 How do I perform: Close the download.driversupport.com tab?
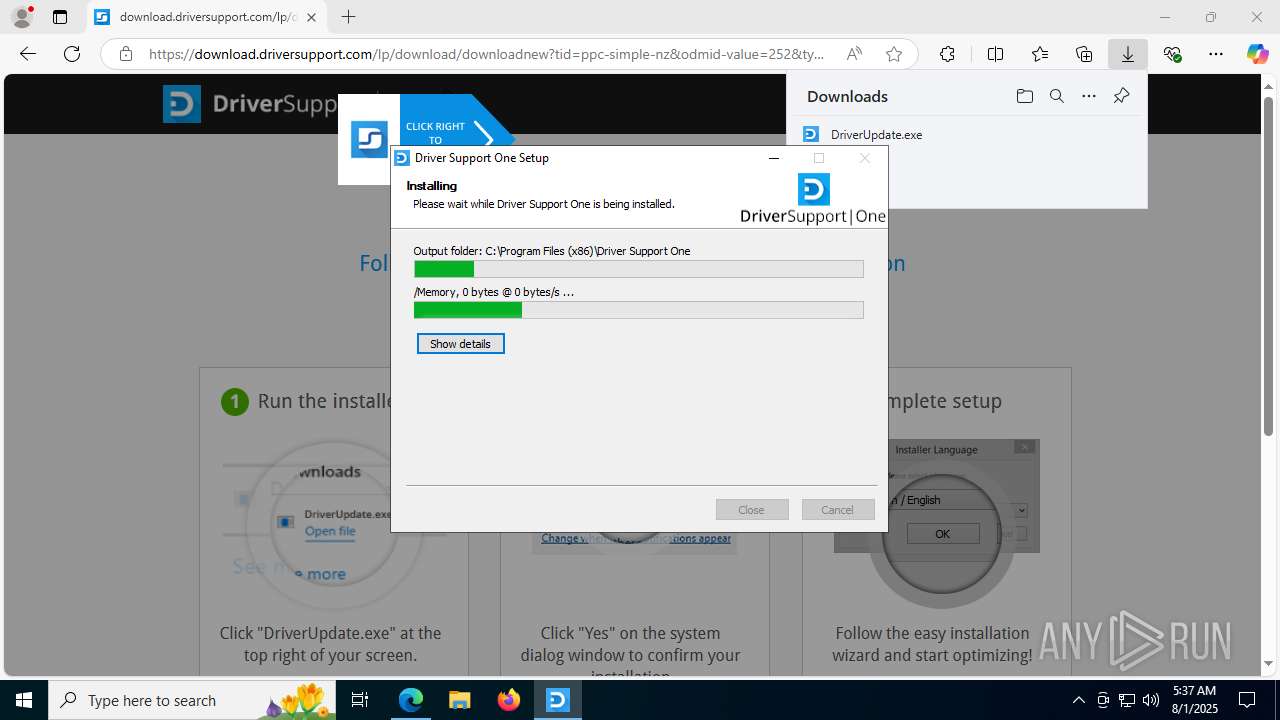tap(311, 17)
